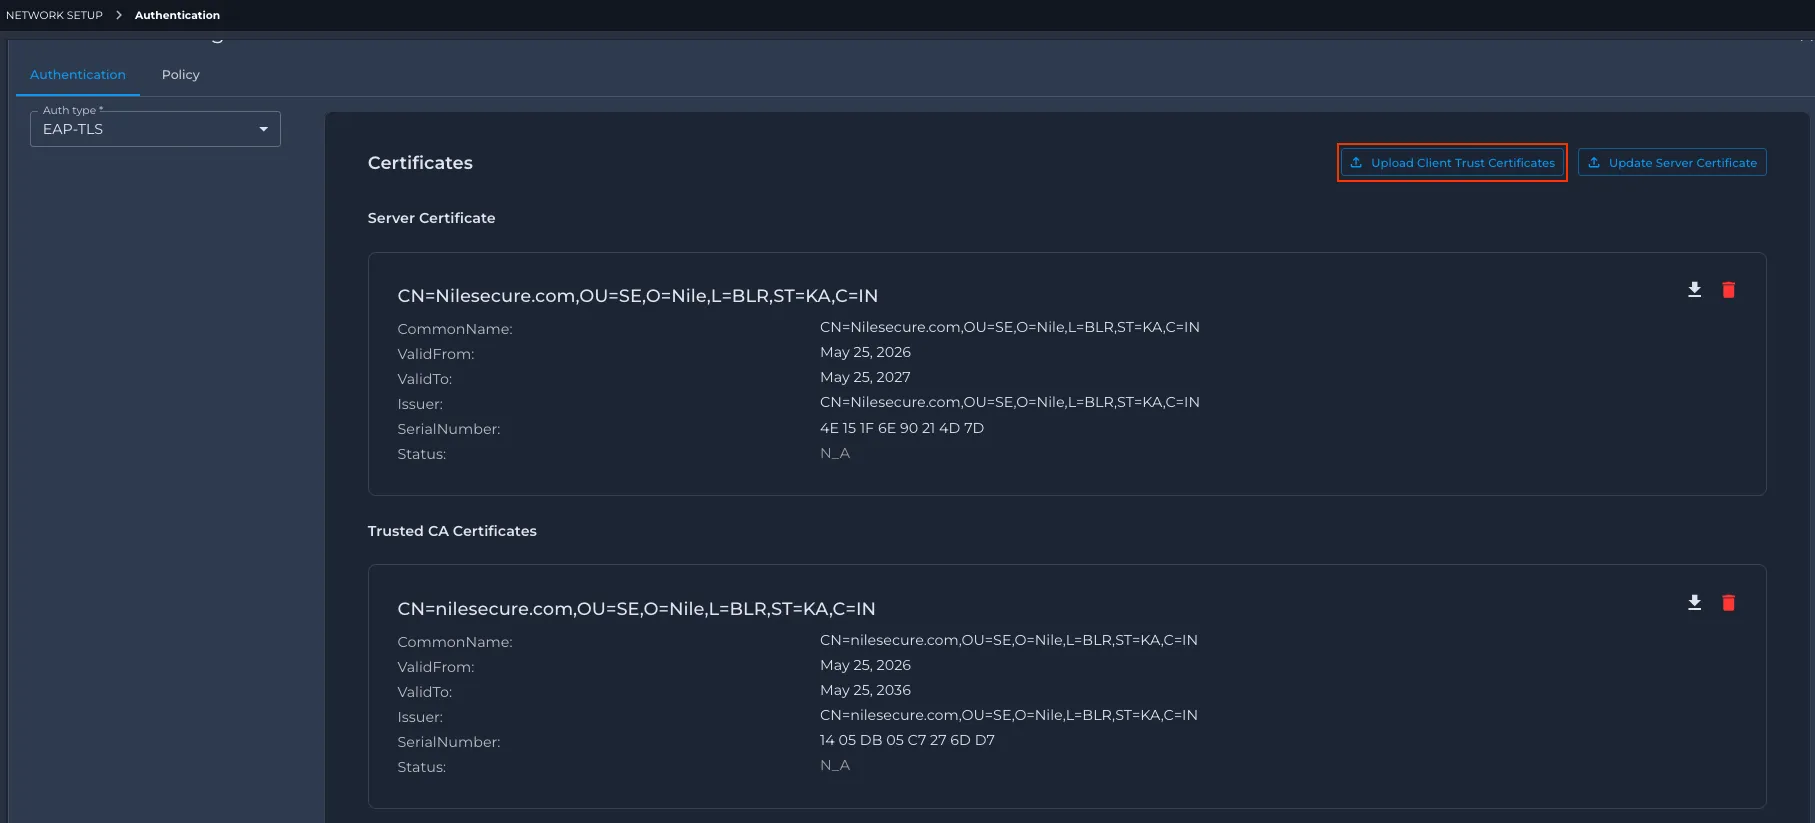
Task: Click the Server Certificate section label
Action: (431, 218)
